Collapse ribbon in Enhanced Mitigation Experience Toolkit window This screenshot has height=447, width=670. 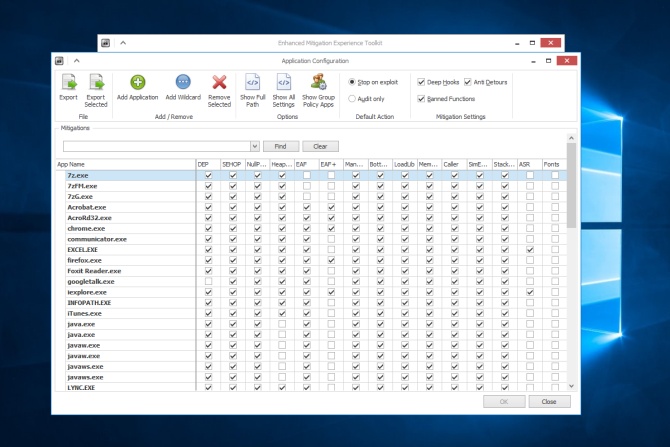[x=123, y=43]
